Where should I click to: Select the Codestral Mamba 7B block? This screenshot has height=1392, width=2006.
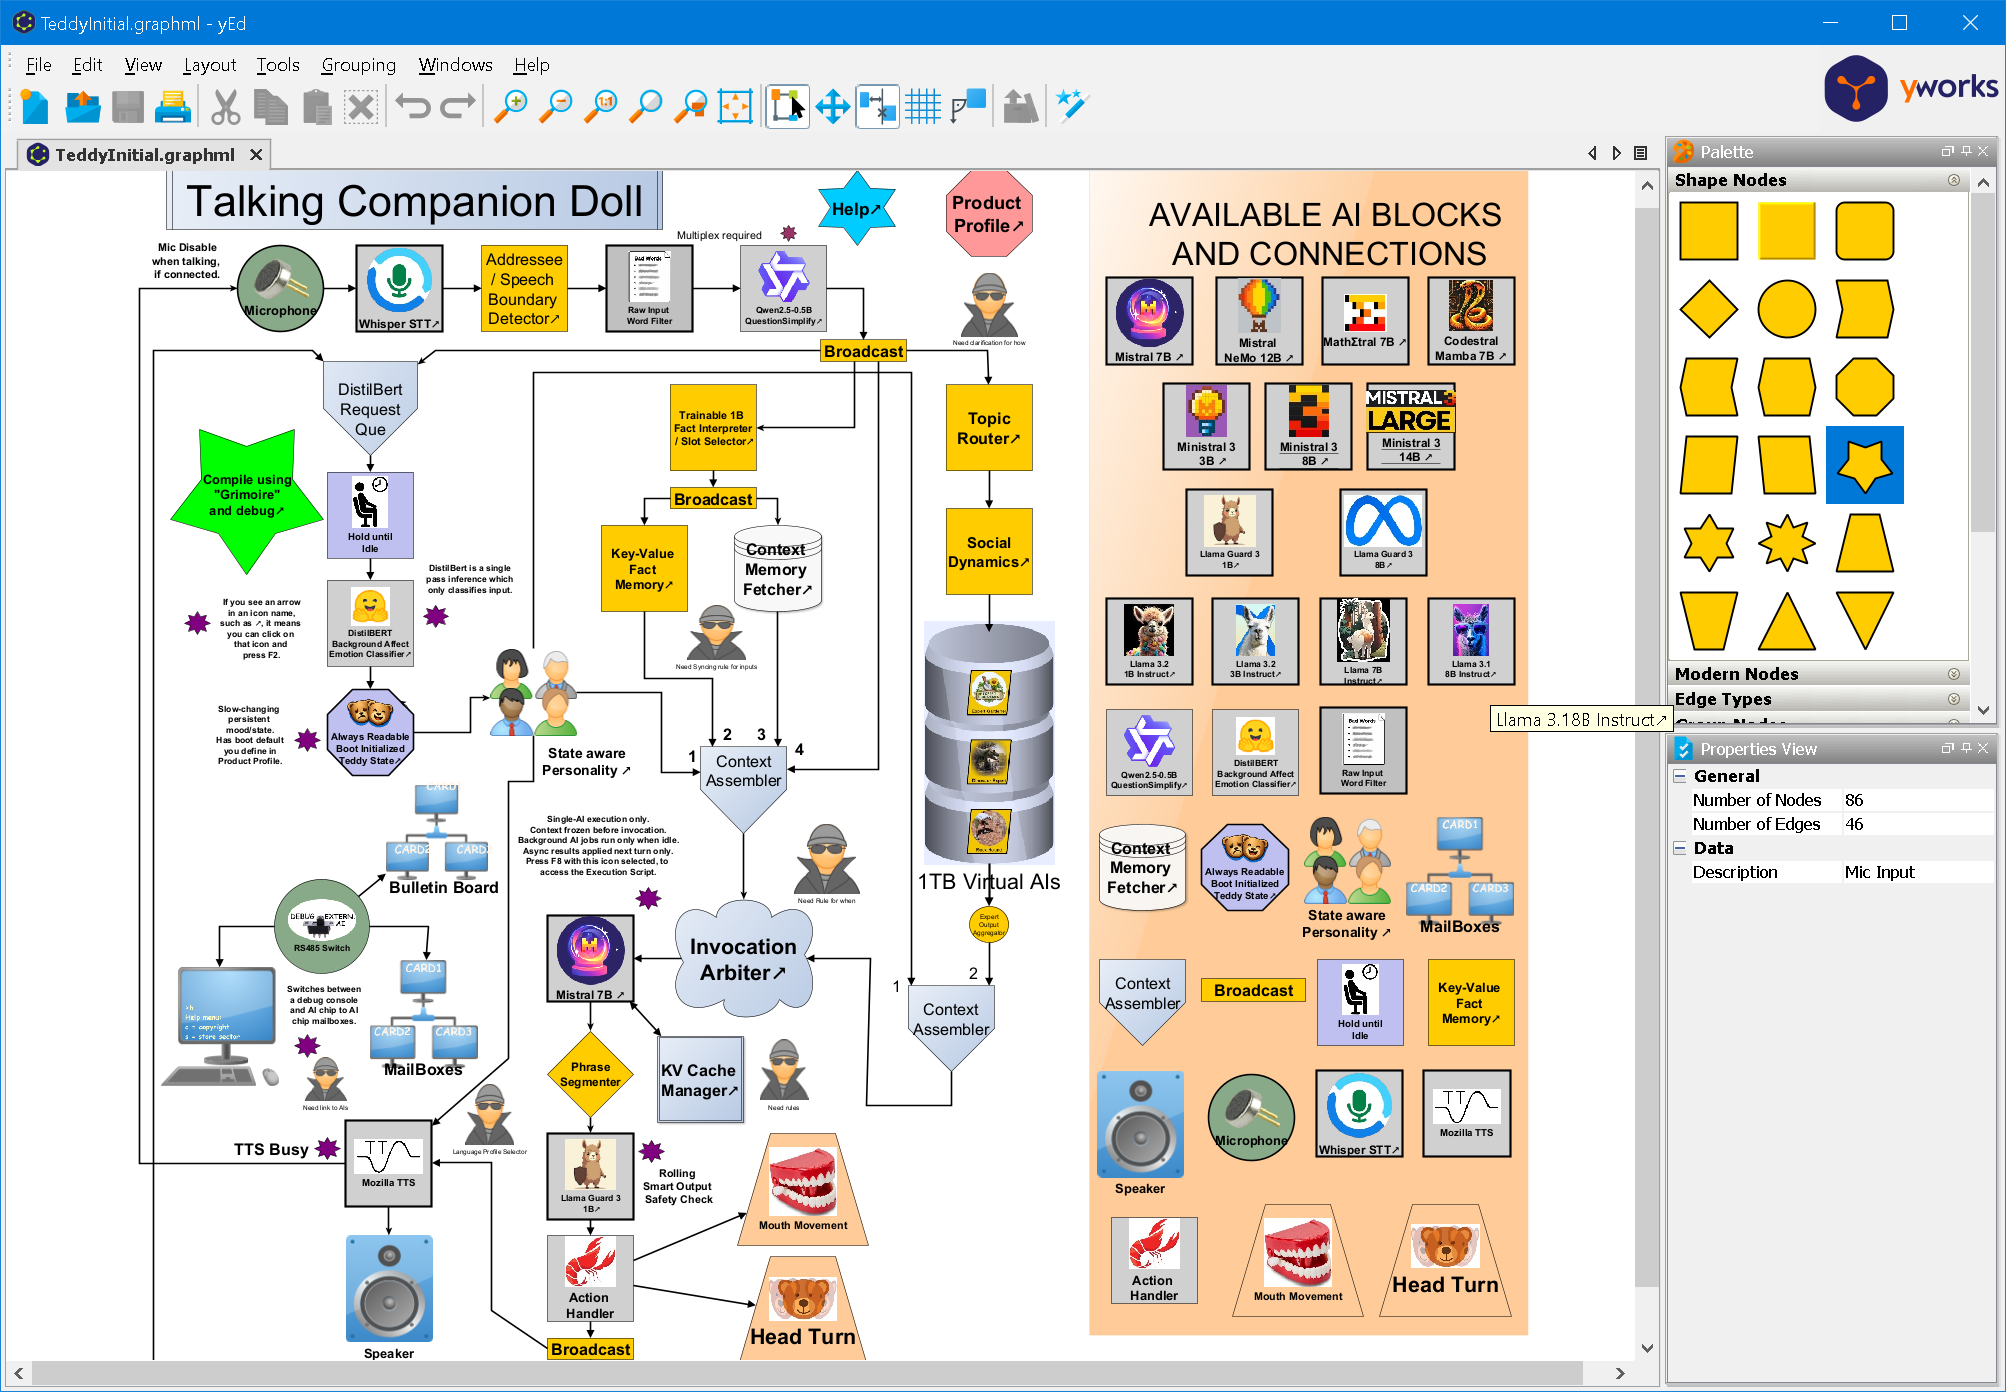click(1471, 321)
